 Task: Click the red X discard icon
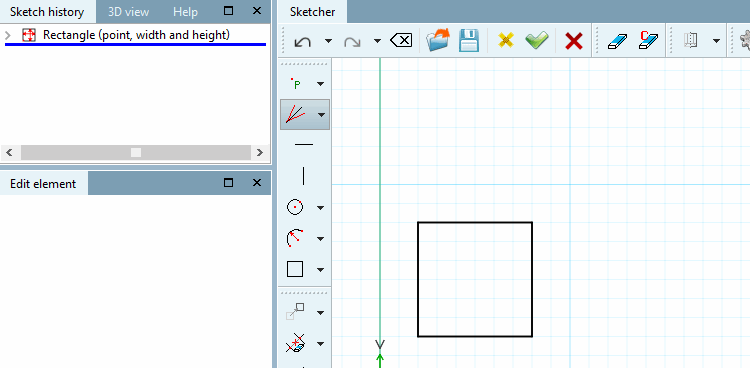pos(574,41)
